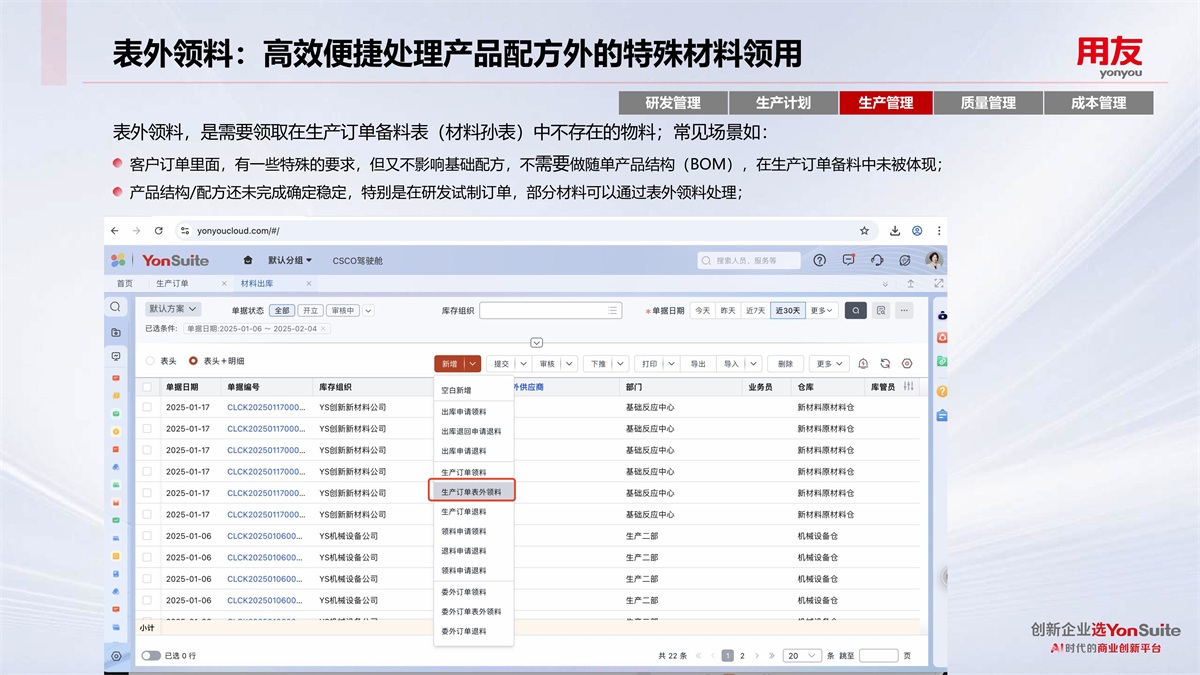This screenshot has height=675, width=1200.
Task: Click the customer service headset icon
Action: click(x=877, y=260)
